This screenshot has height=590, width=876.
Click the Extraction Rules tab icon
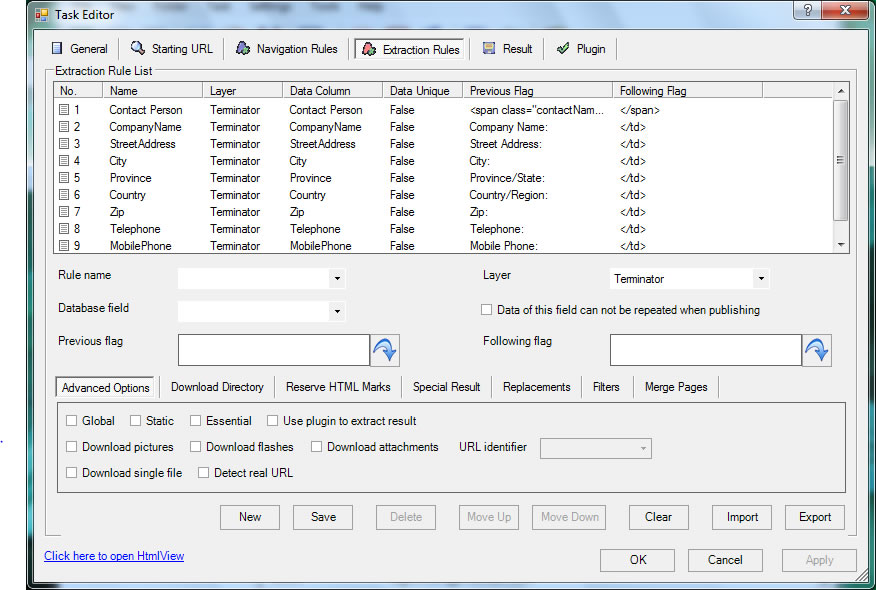369,49
